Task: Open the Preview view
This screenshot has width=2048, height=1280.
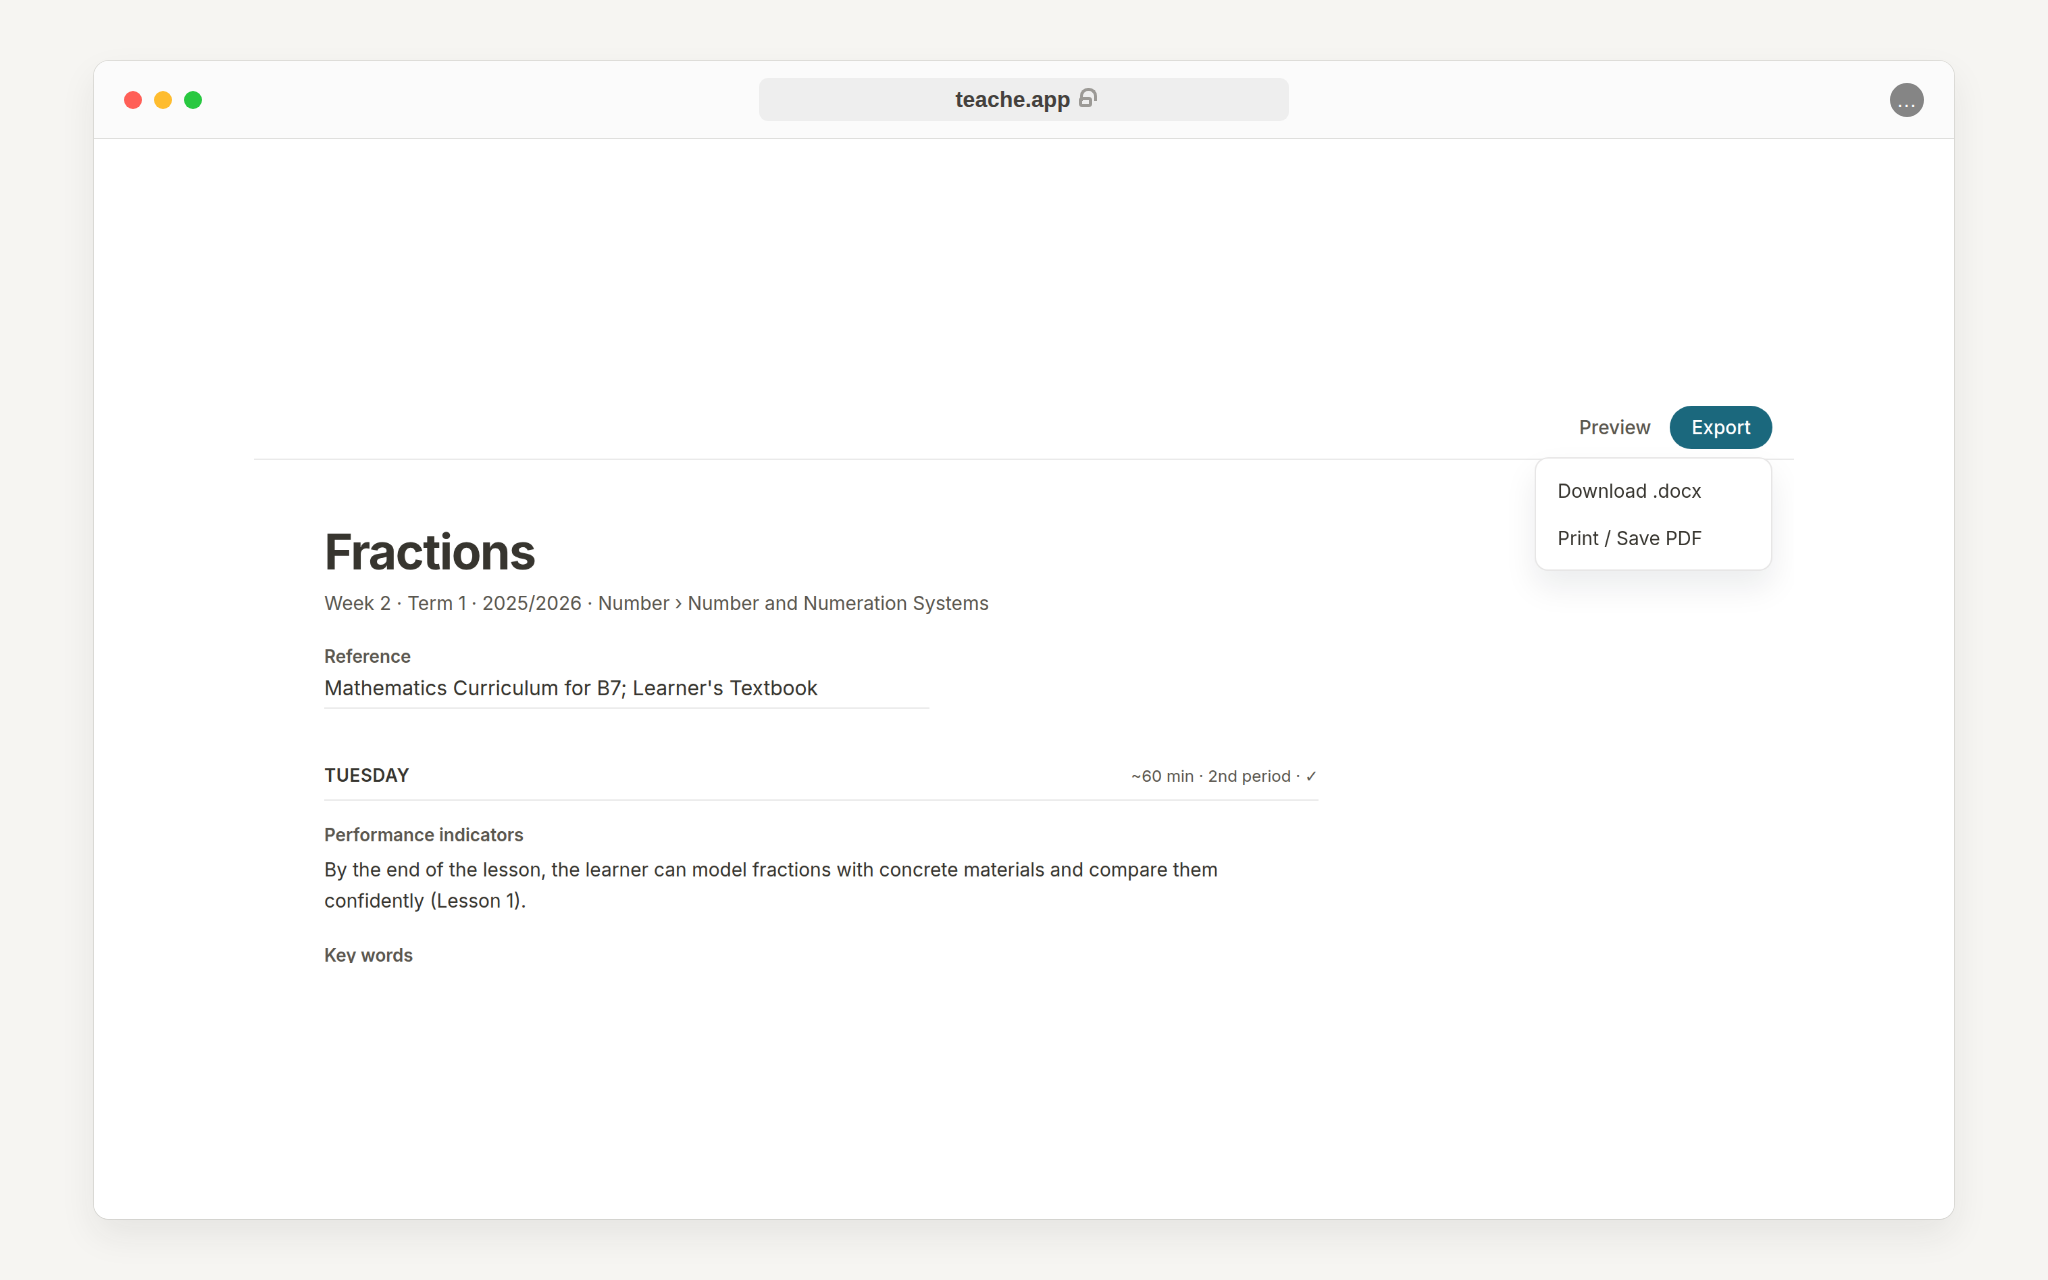Action: (1614, 427)
